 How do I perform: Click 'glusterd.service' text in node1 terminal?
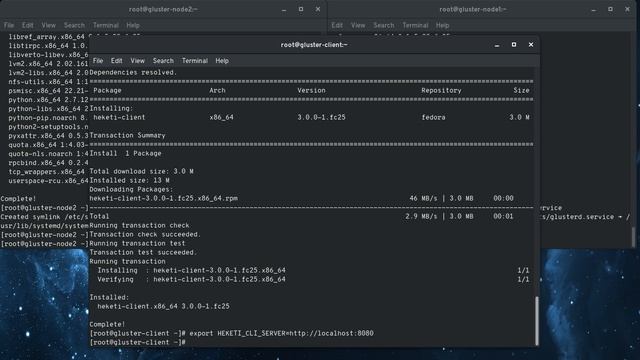(582, 217)
